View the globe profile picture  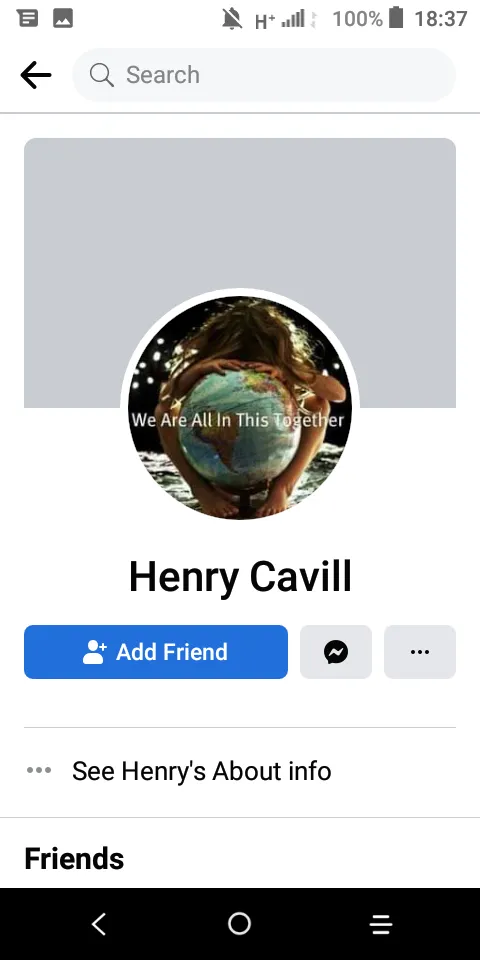tap(240, 408)
